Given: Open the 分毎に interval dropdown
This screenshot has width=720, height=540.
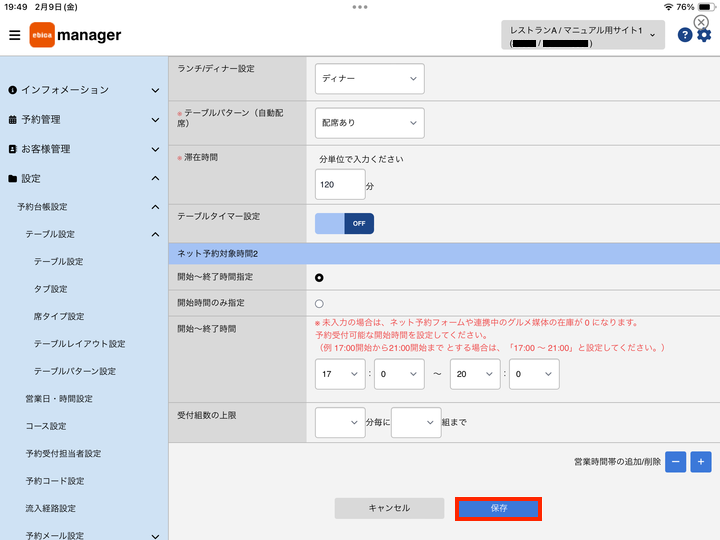Looking at the screenshot, I should point(340,422).
